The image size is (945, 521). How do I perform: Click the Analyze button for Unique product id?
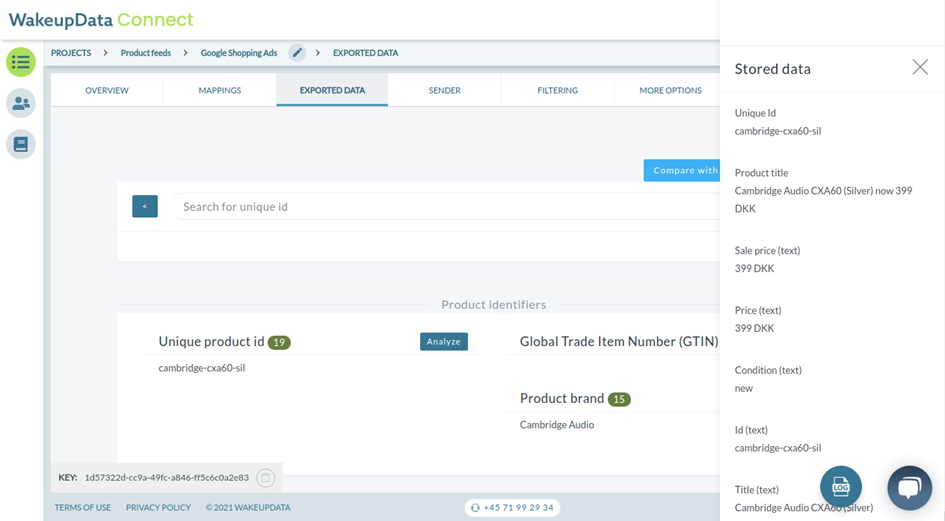pos(444,341)
